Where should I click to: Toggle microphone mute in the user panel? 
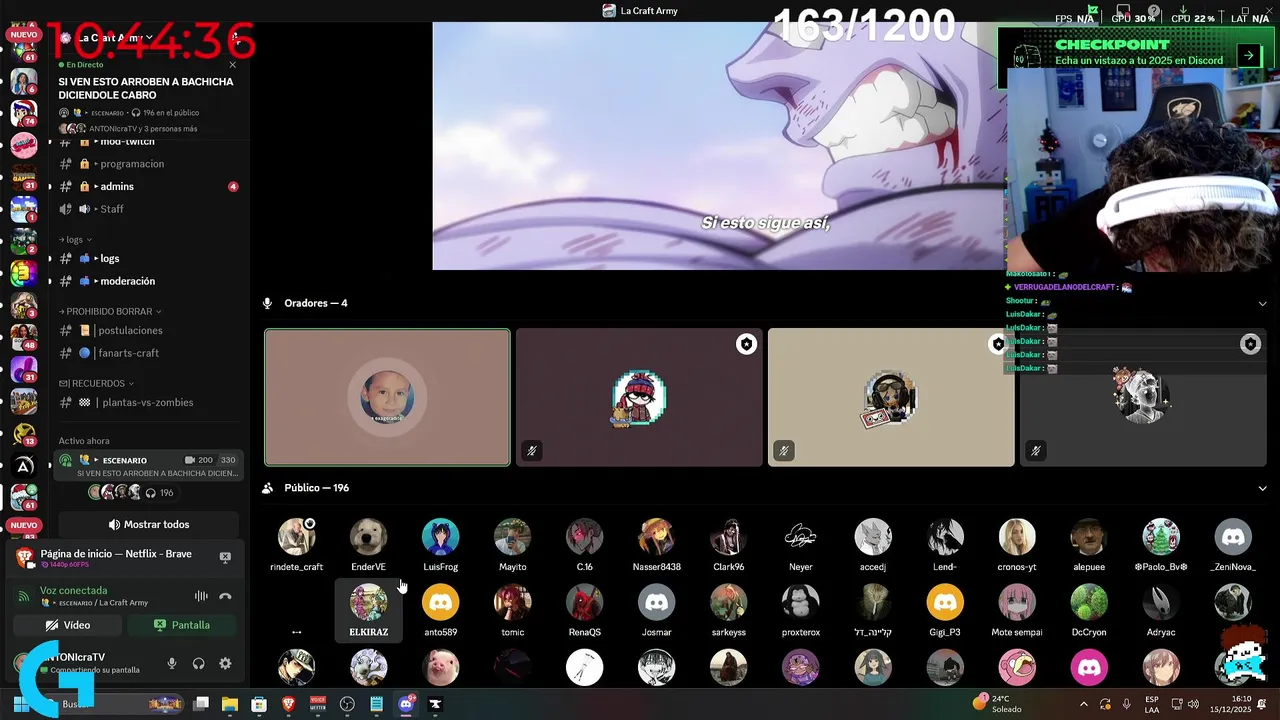coord(172,663)
